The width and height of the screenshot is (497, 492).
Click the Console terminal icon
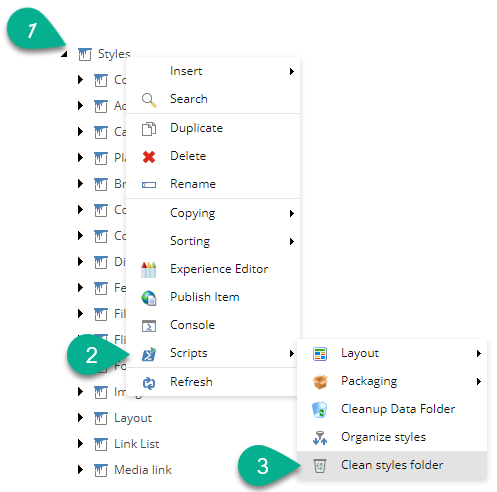[x=149, y=326]
